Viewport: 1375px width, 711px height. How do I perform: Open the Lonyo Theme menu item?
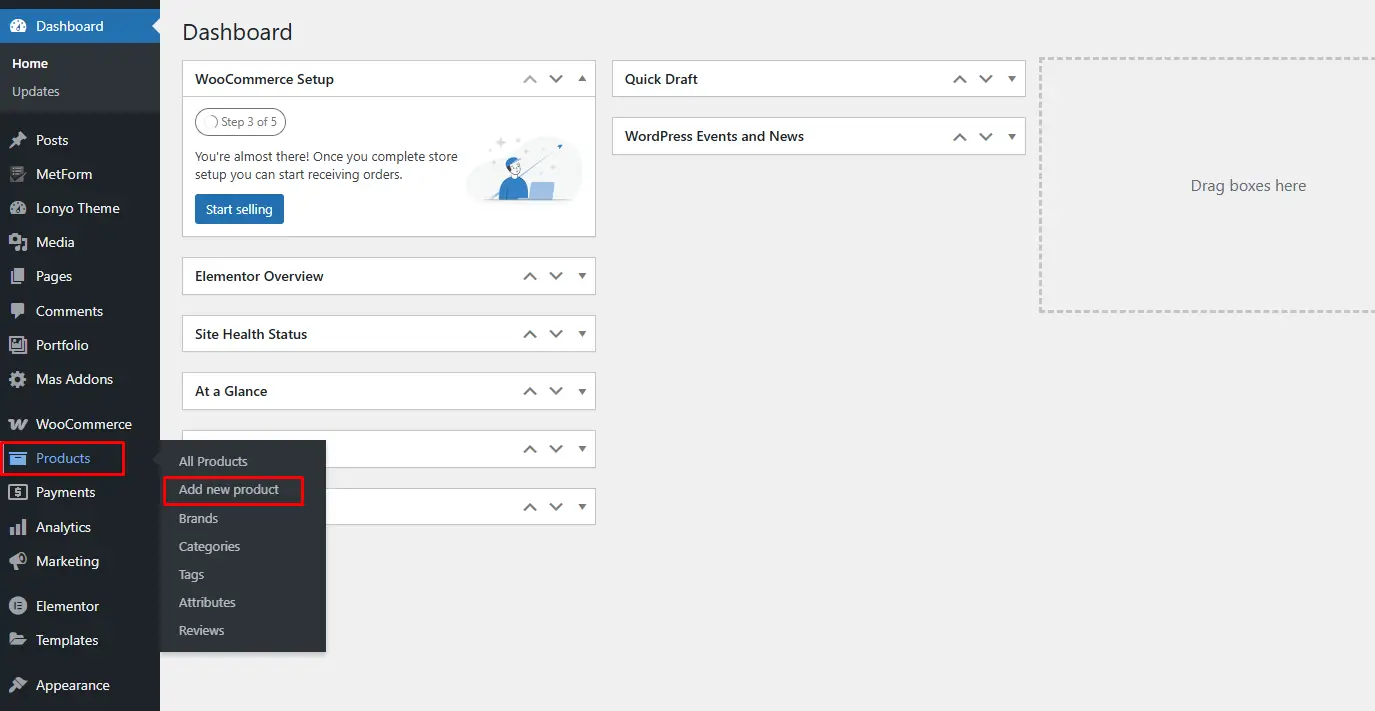pos(80,208)
